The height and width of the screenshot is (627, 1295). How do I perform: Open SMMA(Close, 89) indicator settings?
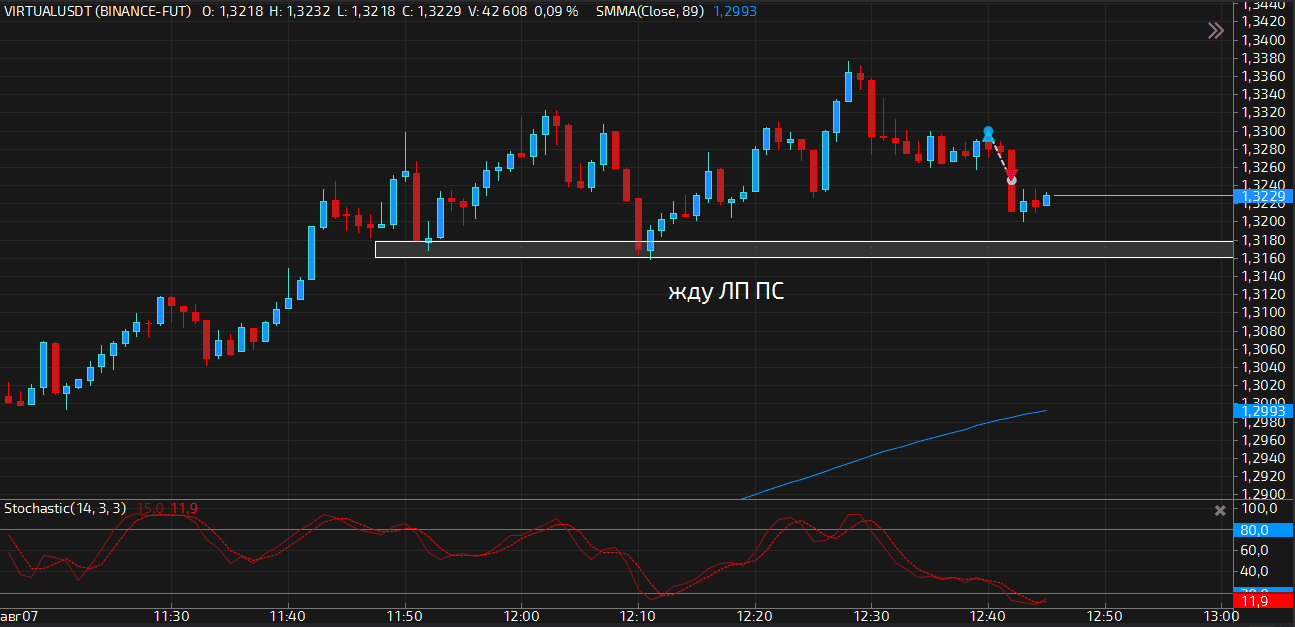point(649,10)
